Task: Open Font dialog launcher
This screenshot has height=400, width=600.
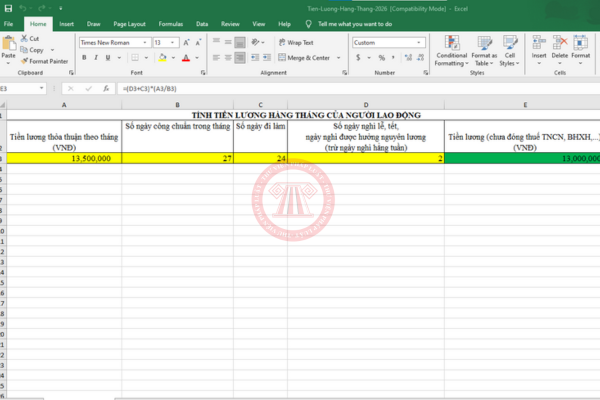Action: pos(203,73)
